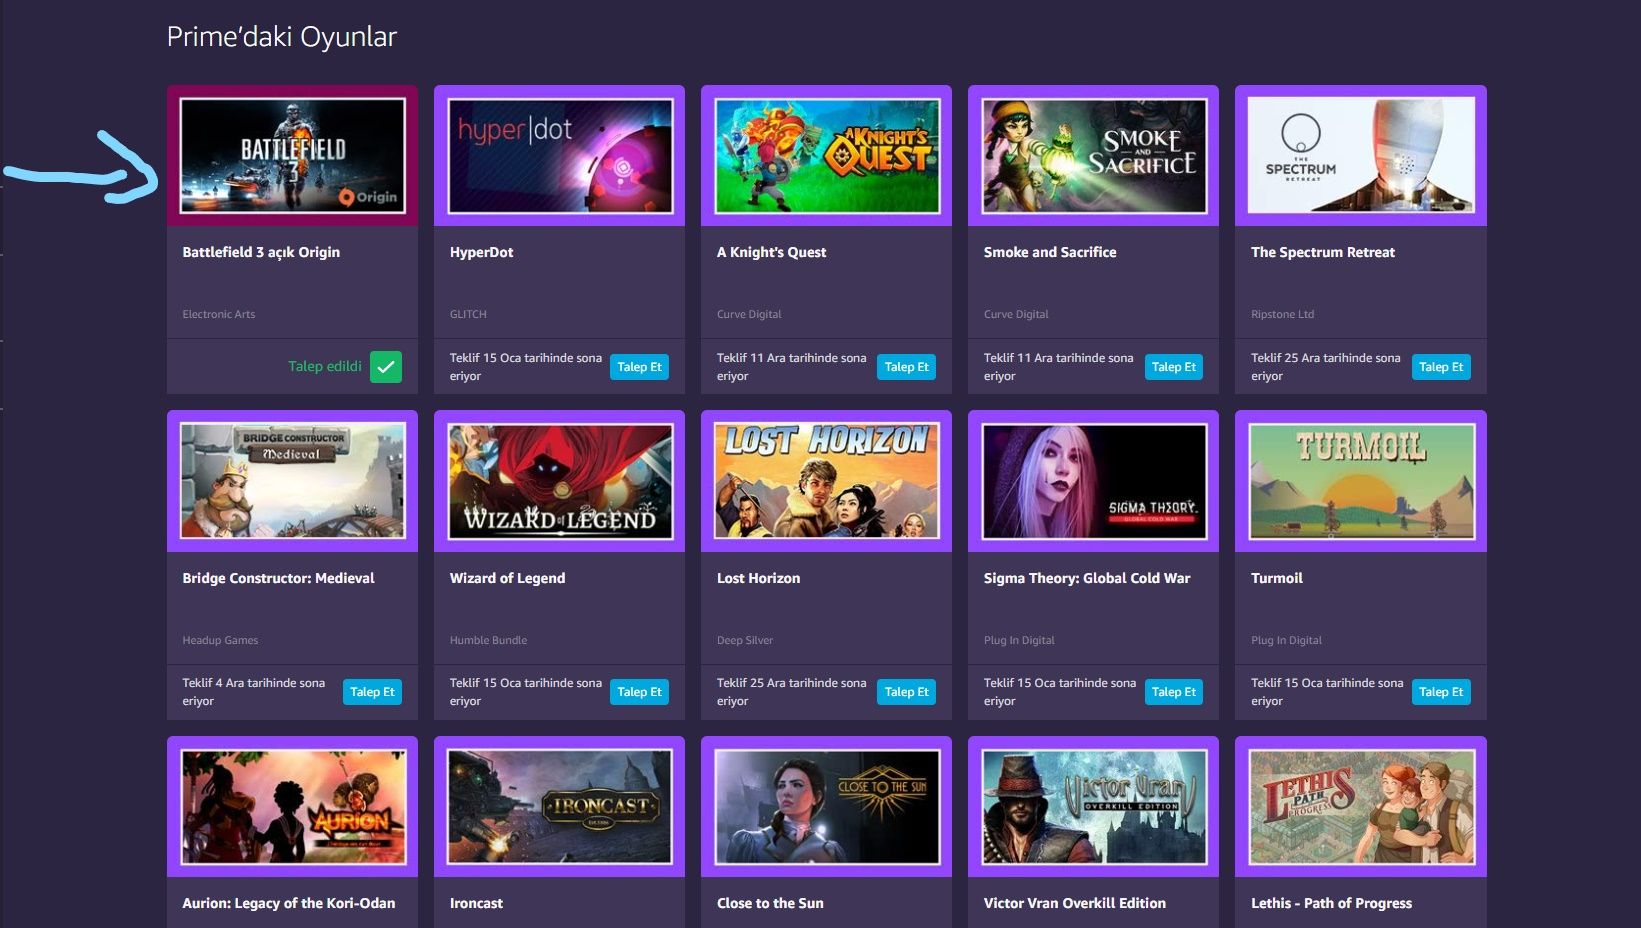
Task: Click the 'Talep edildi' status text
Action: tap(325, 366)
